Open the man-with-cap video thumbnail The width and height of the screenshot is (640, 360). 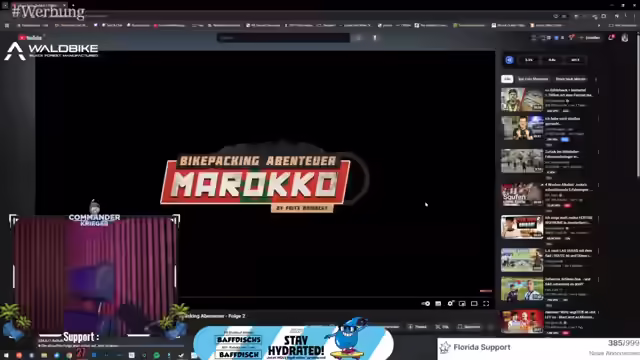pyautogui.click(x=522, y=100)
